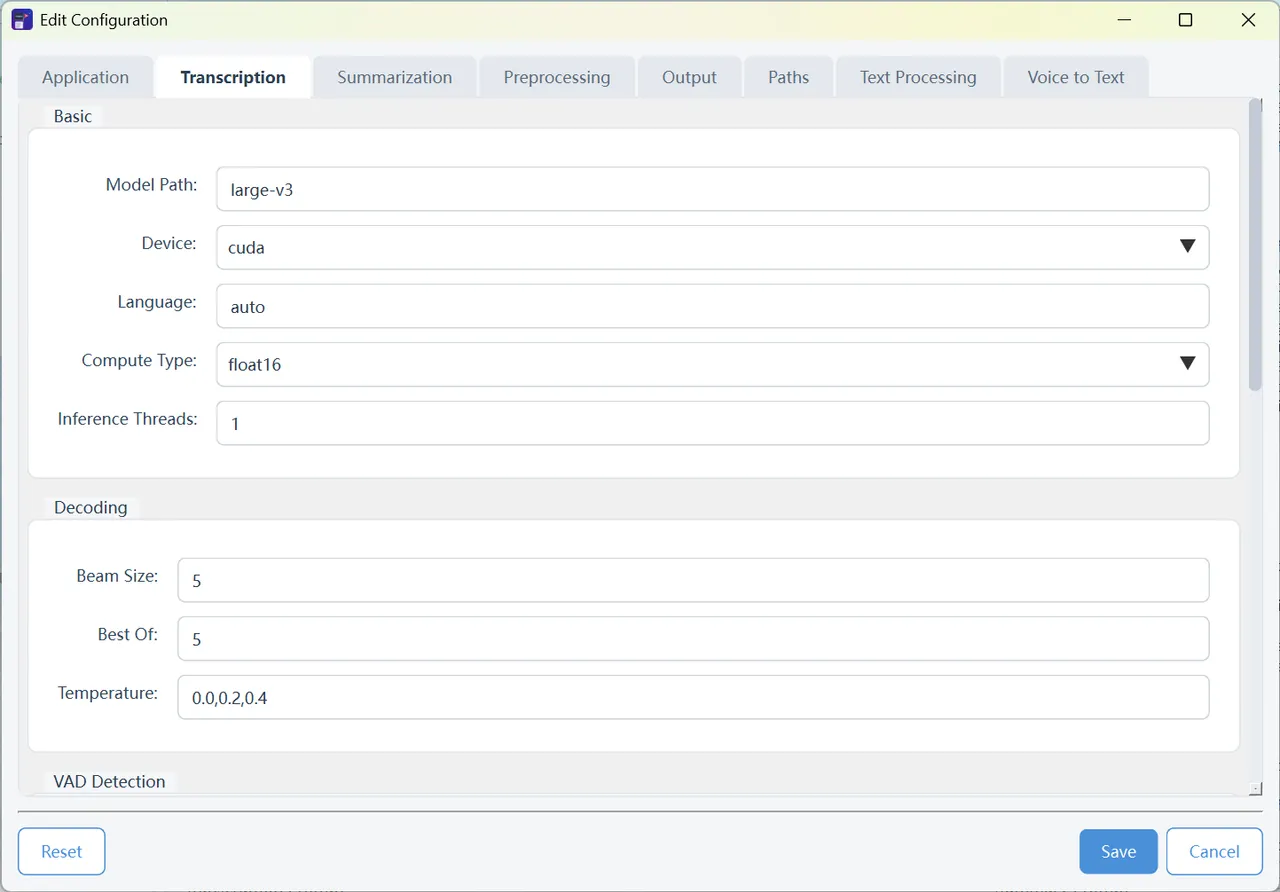This screenshot has height=892, width=1280.
Task: Click the Inference Threads label
Action: 127,419
